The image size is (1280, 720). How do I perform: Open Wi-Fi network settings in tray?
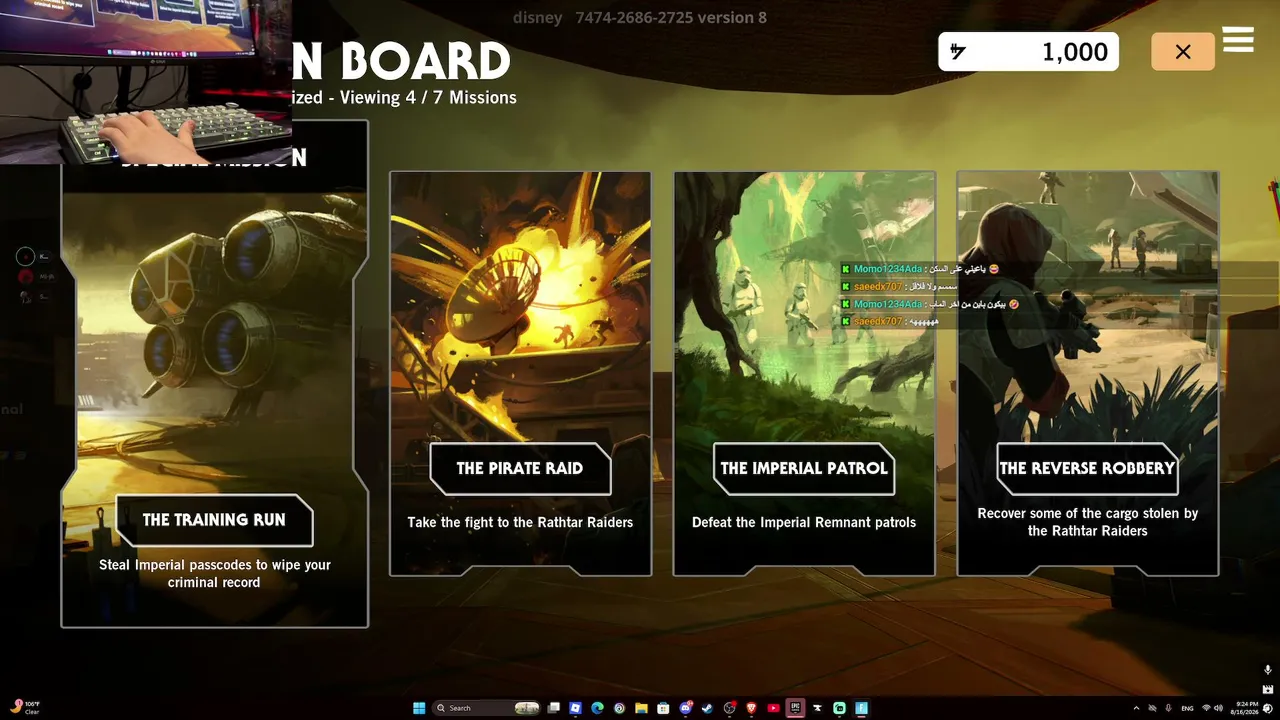[1206, 708]
